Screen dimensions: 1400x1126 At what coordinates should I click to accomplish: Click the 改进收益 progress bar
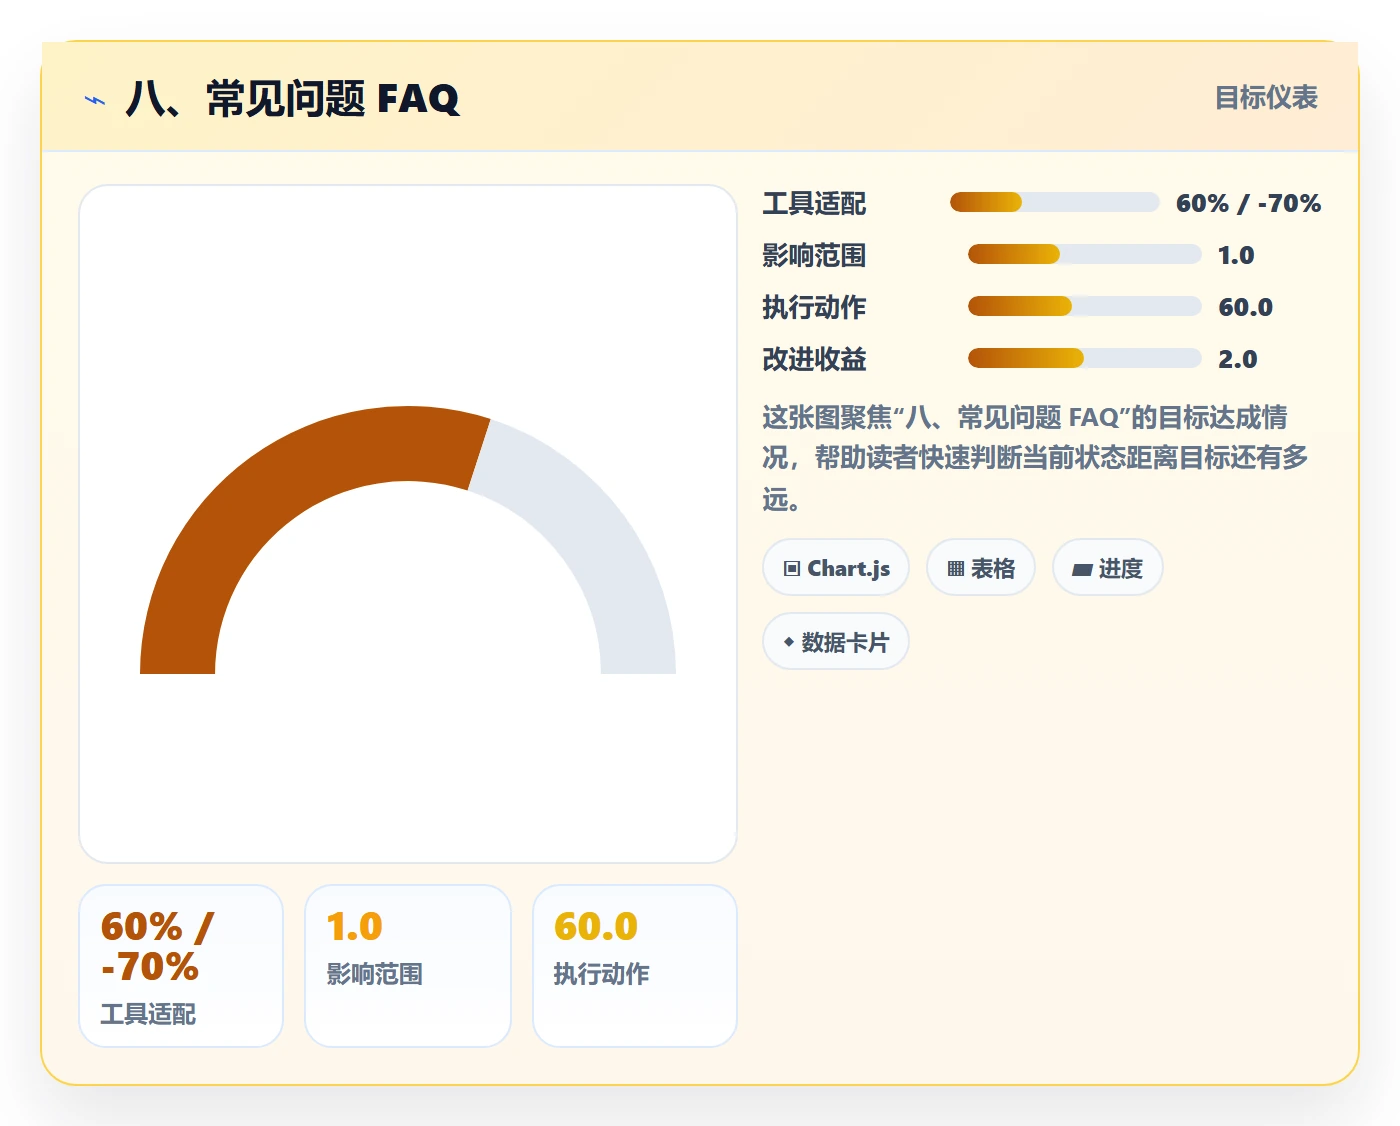coord(1084,358)
